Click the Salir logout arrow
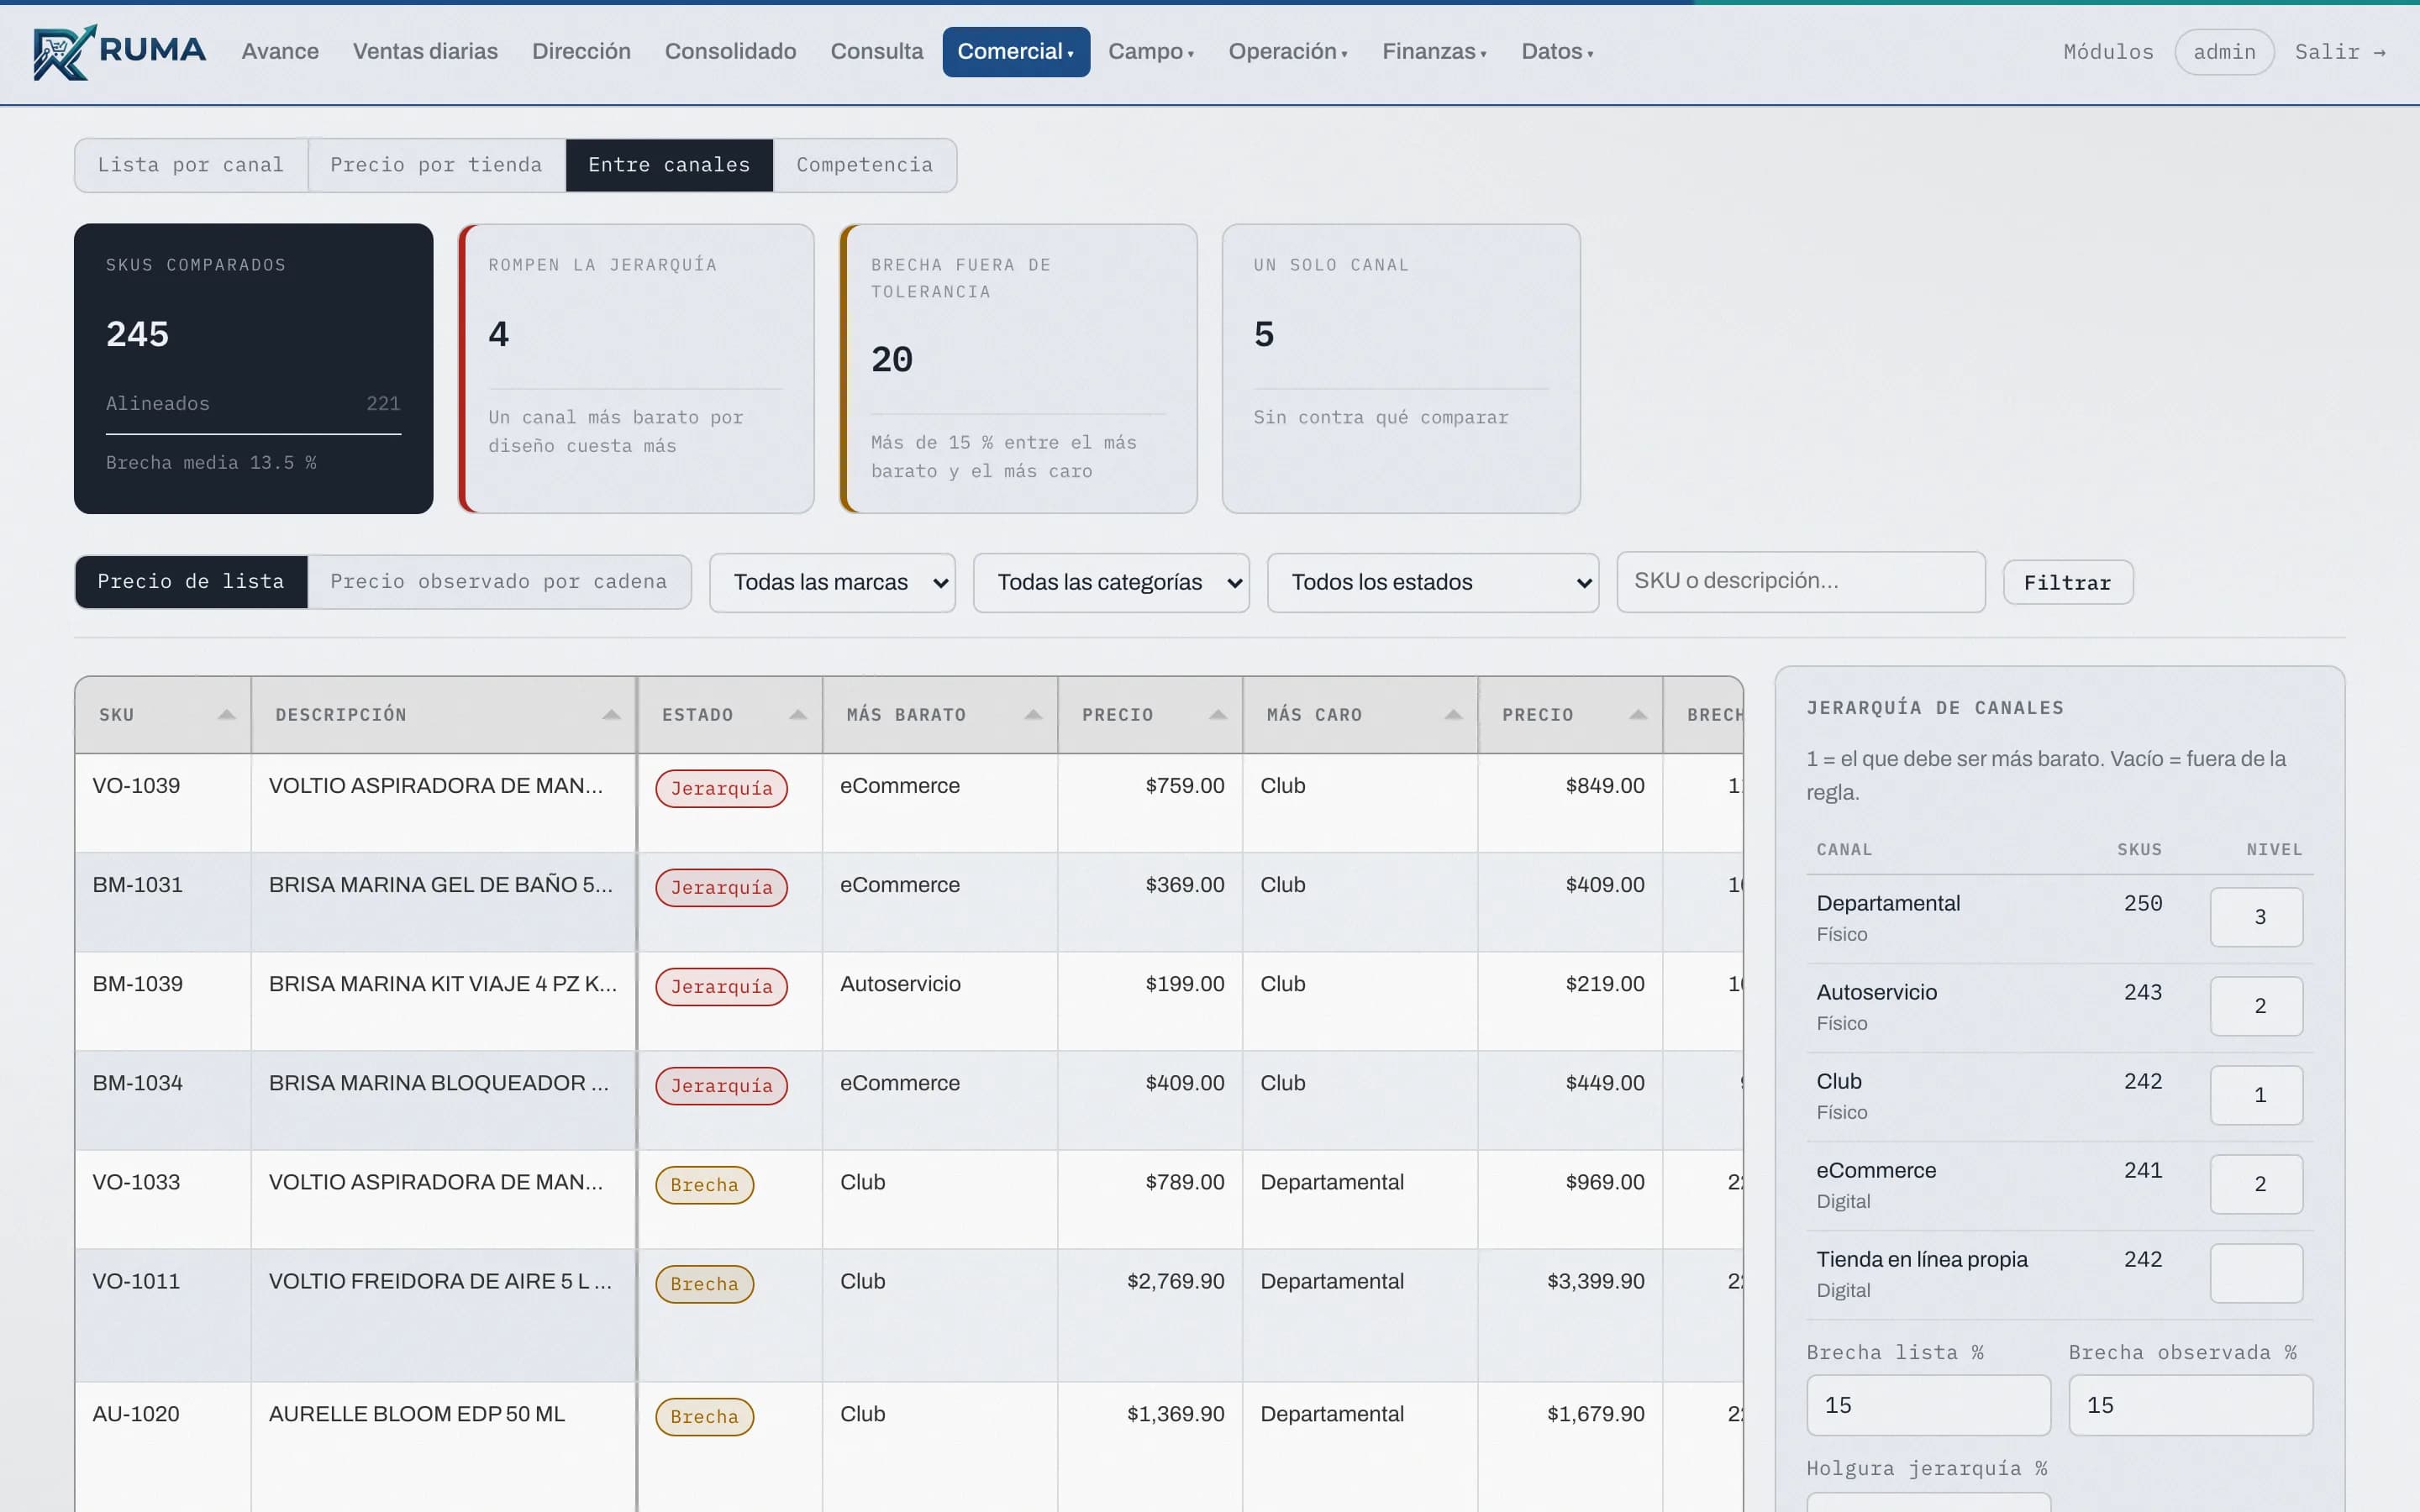The image size is (2420, 1512). click(x=2380, y=52)
